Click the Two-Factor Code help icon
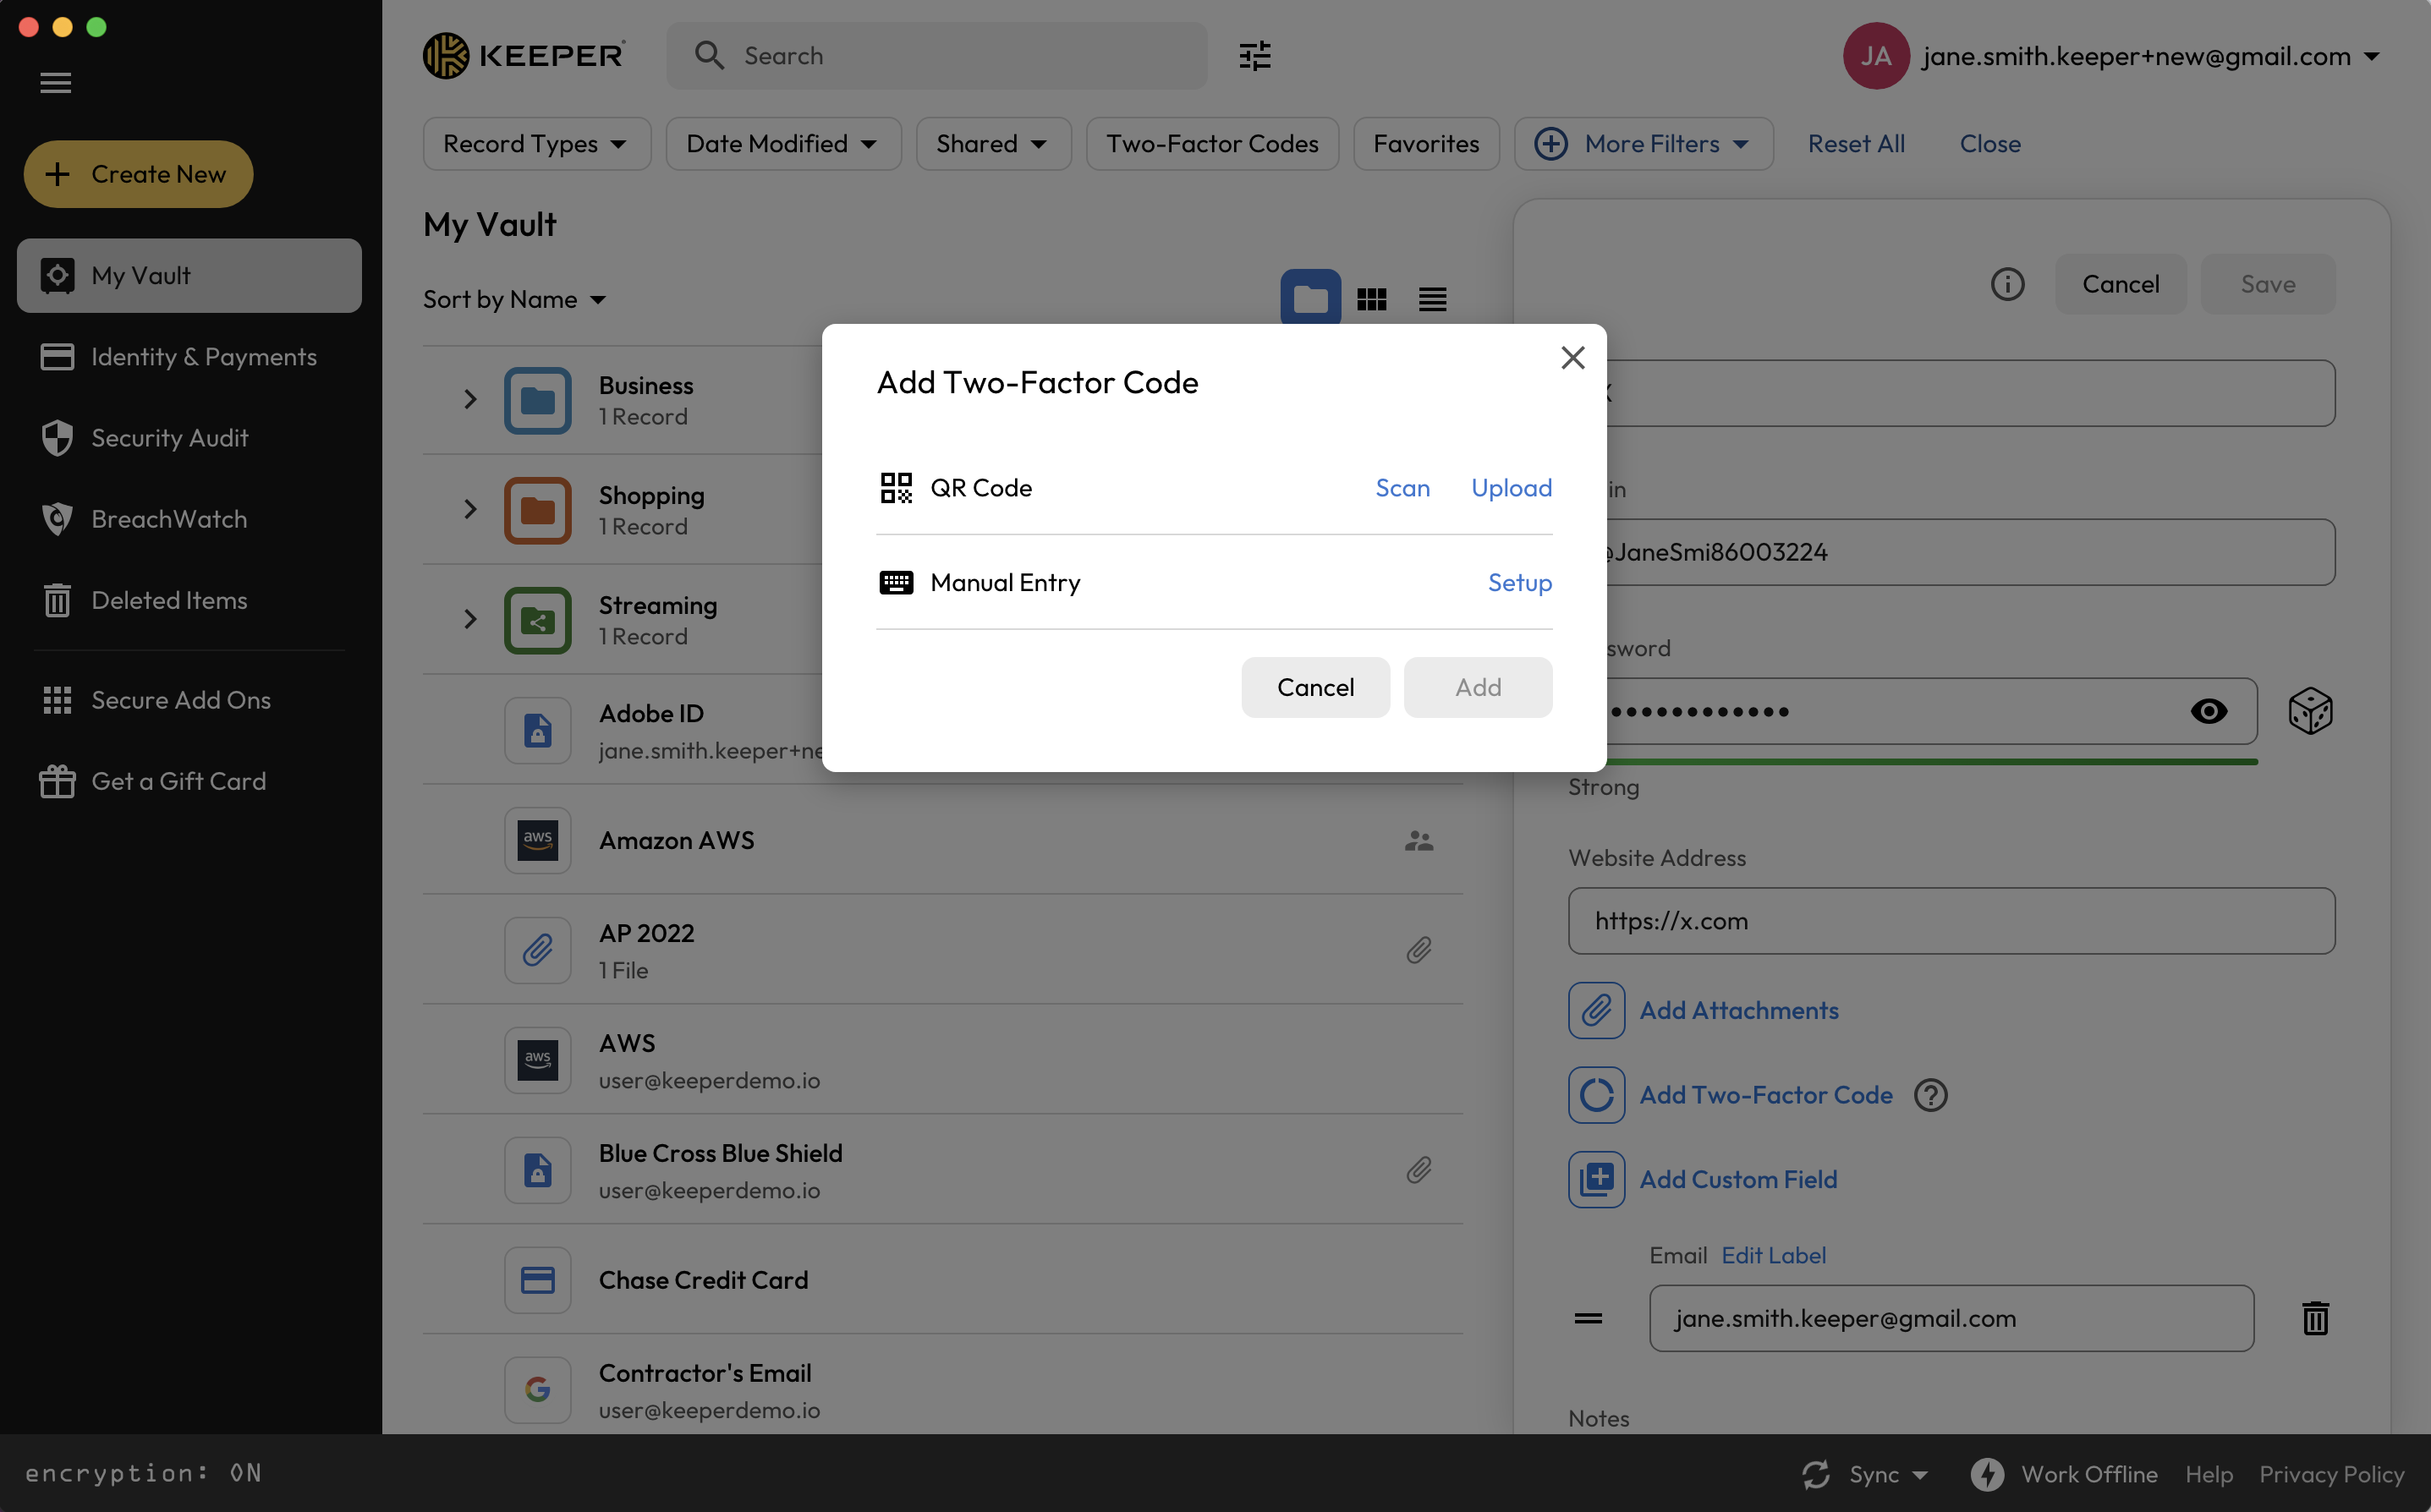Screen dimensions: 2431x1512 (1930, 1095)
